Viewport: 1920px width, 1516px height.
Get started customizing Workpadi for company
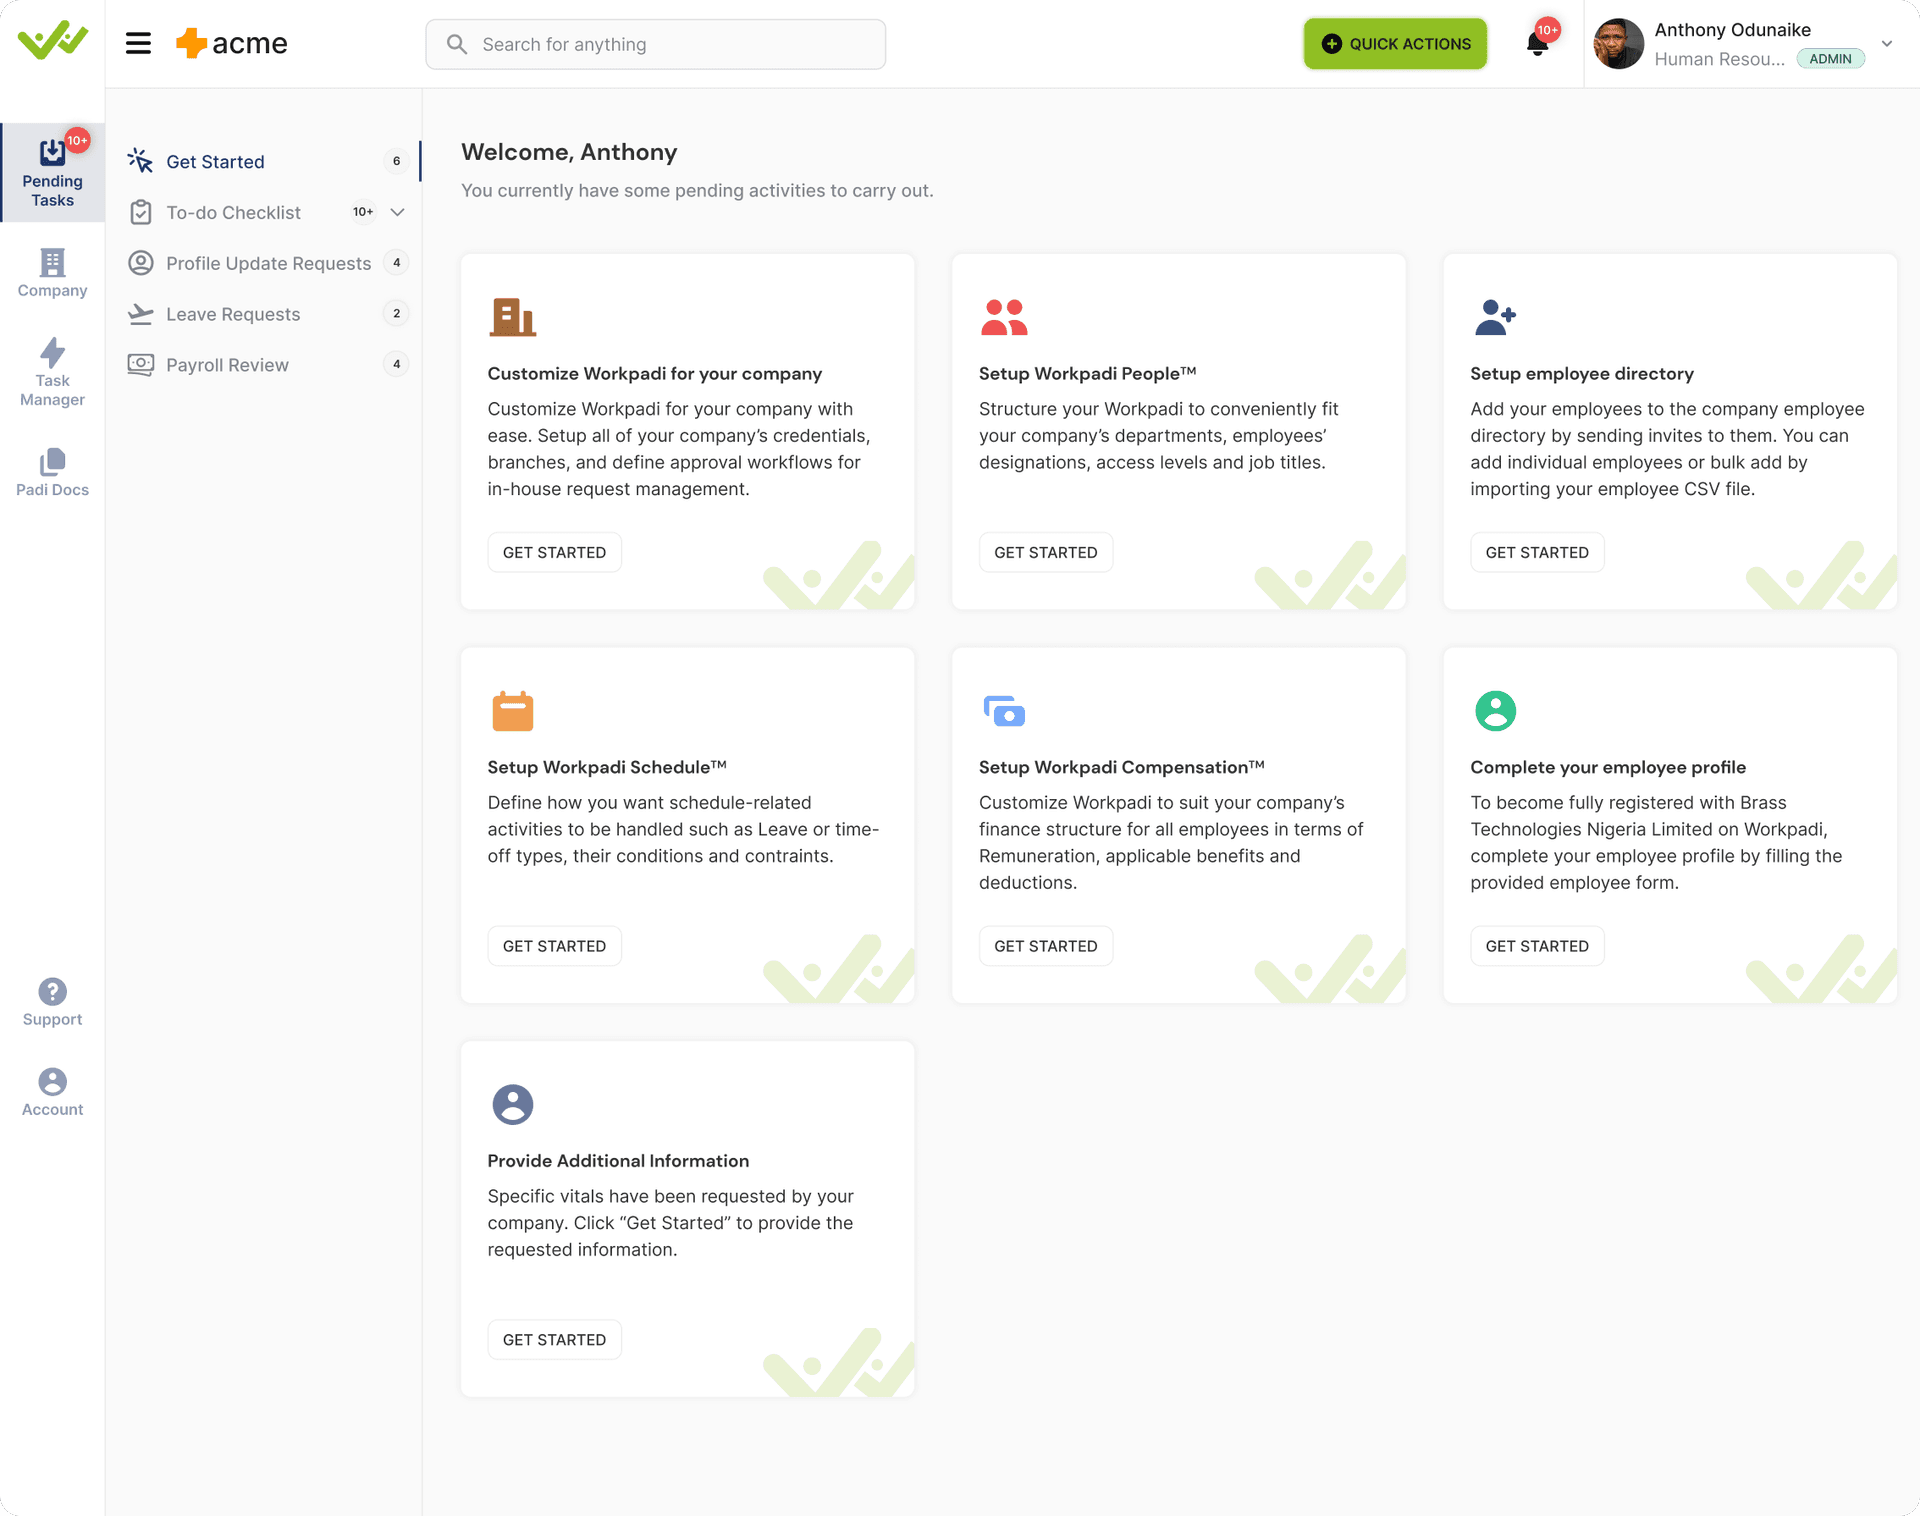click(554, 552)
